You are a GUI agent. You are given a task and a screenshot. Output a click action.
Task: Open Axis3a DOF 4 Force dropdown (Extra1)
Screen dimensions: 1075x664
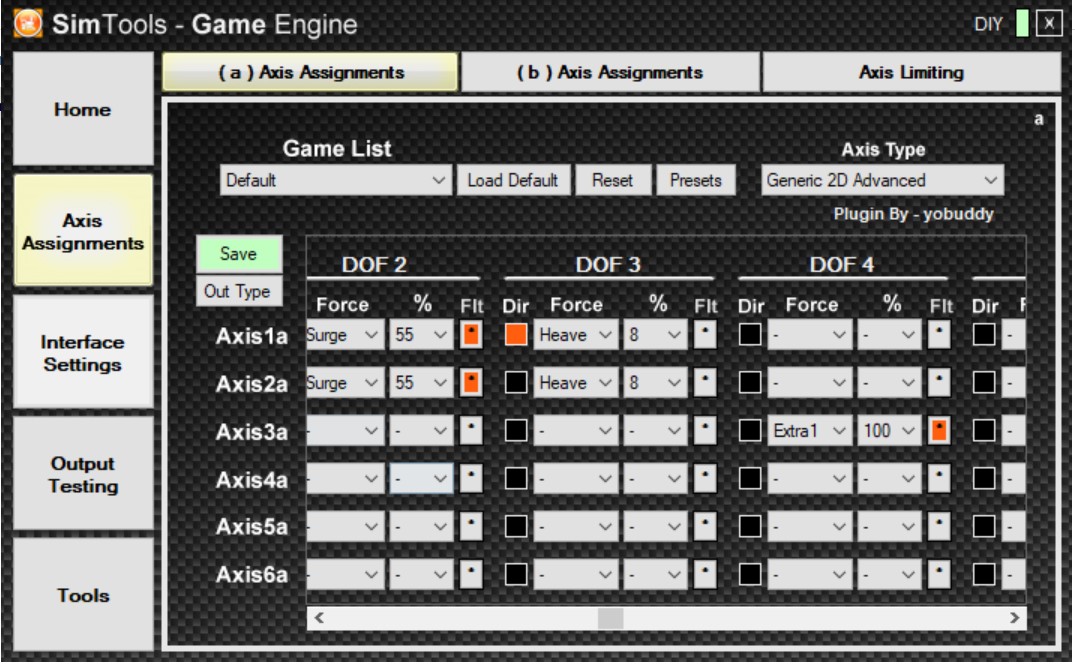coord(810,431)
